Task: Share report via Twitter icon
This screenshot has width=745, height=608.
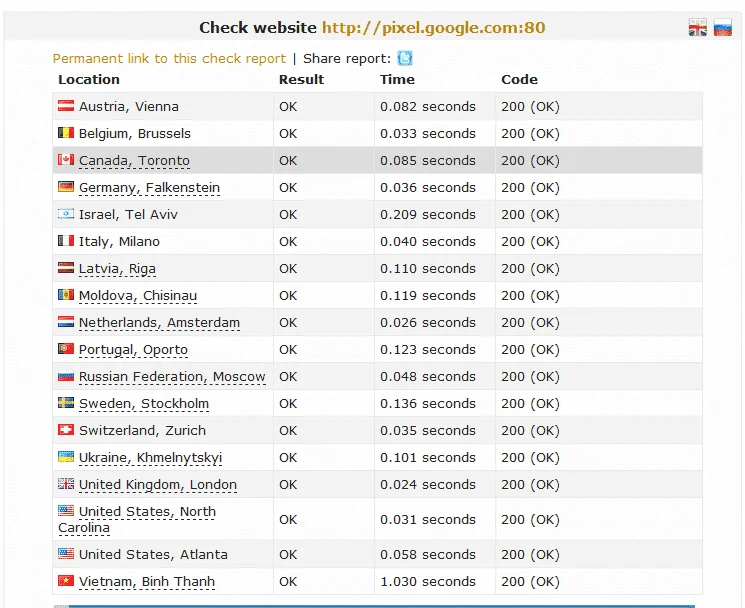Action: click(x=405, y=58)
